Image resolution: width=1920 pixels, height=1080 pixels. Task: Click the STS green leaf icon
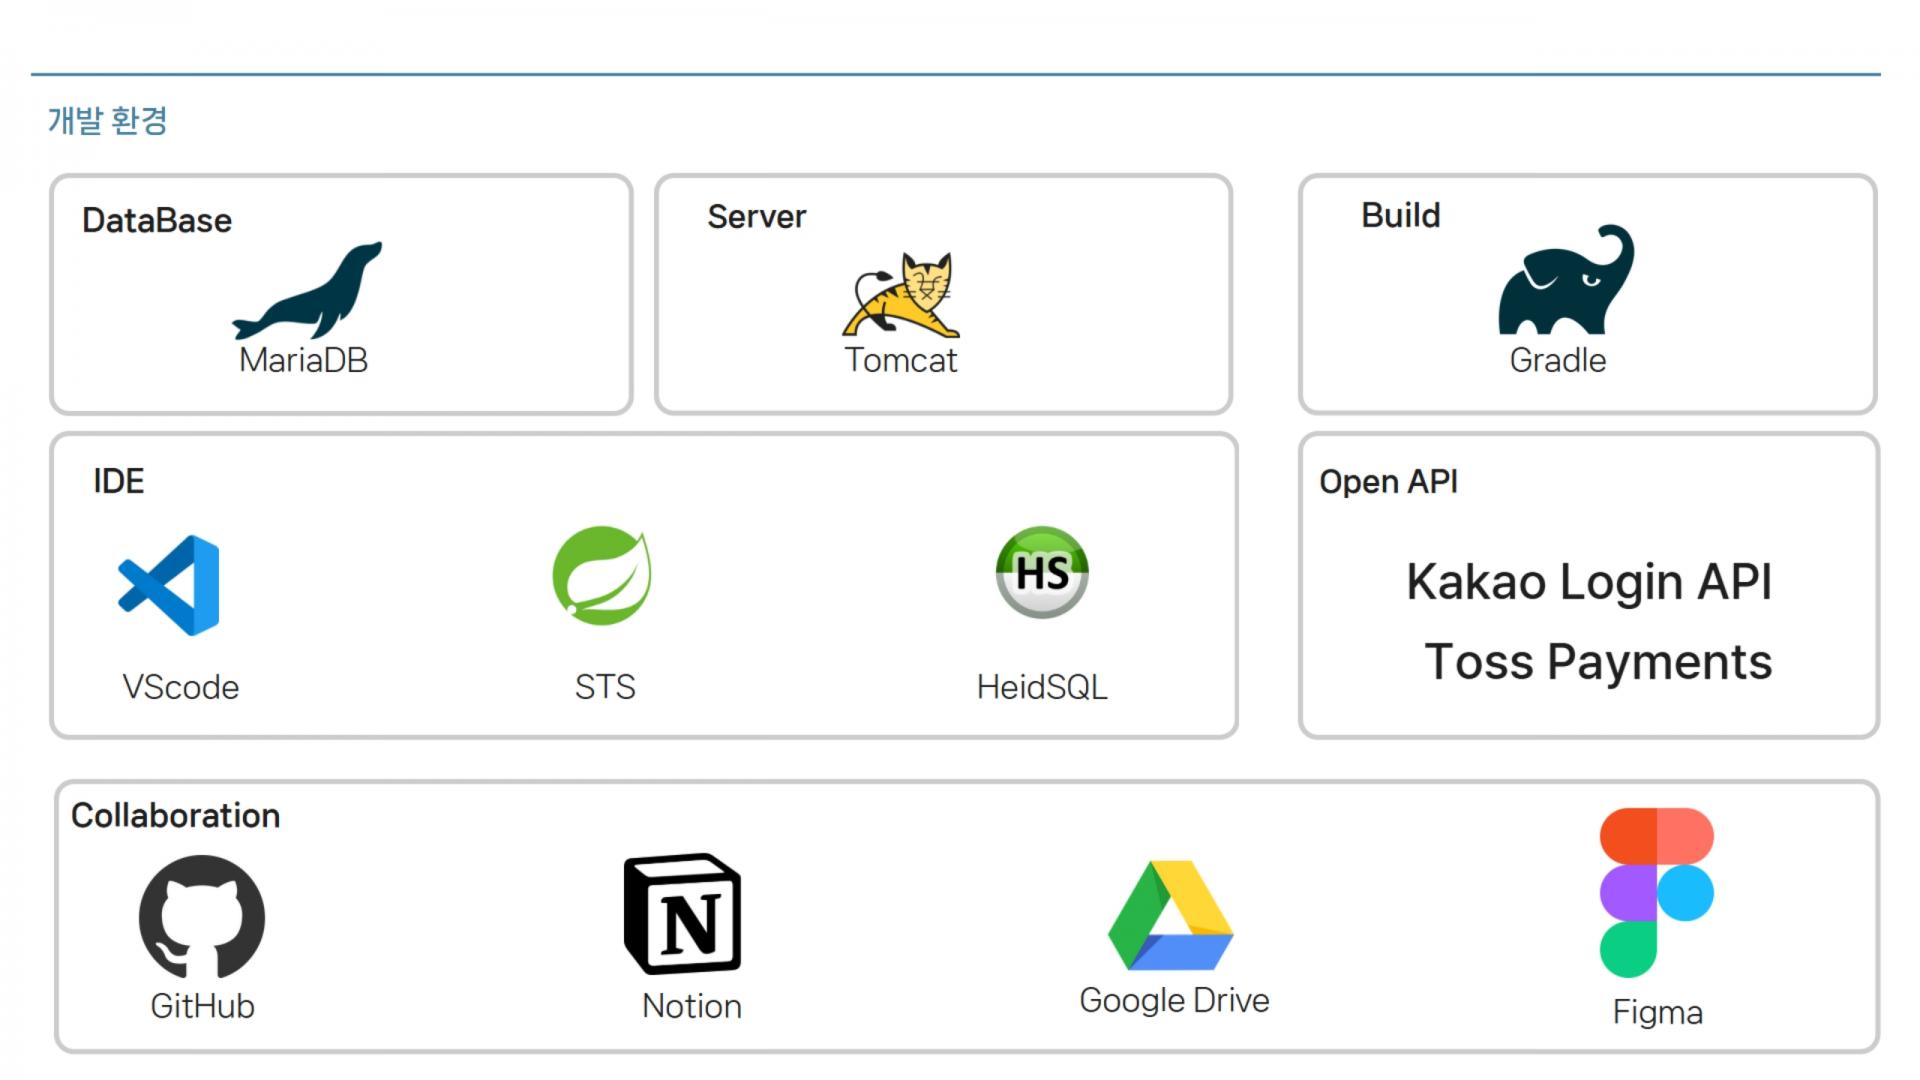(602, 576)
